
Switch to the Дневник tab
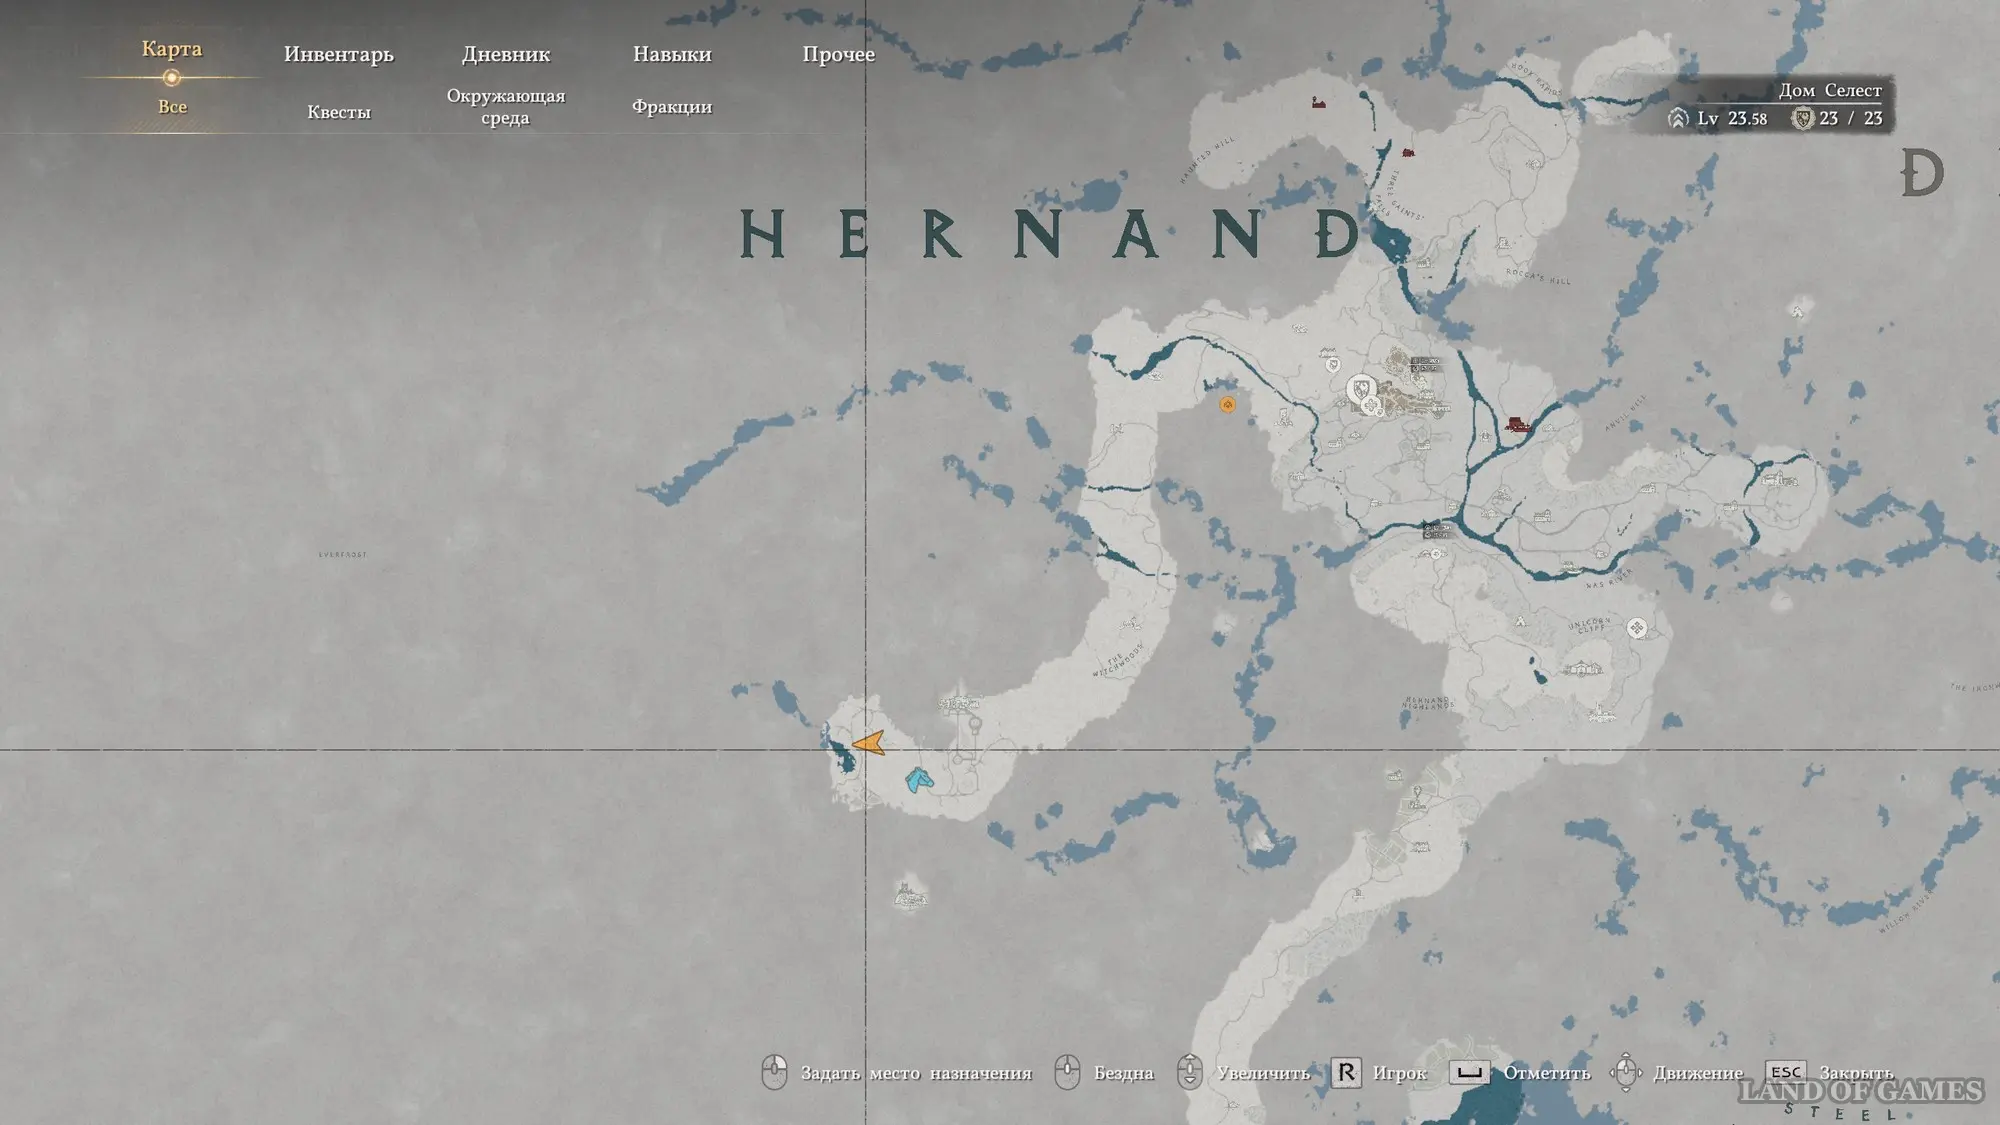tap(505, 54)
